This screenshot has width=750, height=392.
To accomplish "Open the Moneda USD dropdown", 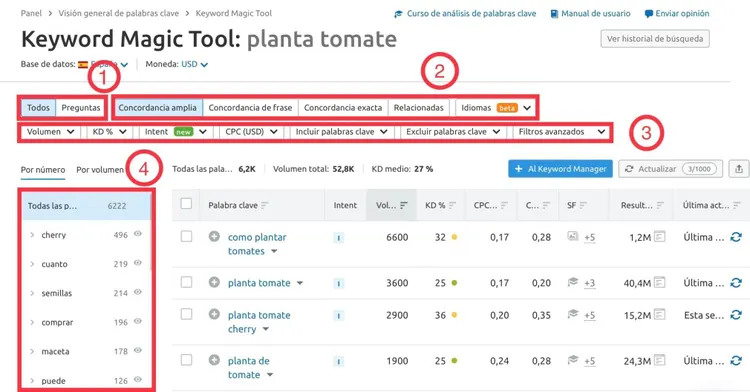I will [194, 64].
